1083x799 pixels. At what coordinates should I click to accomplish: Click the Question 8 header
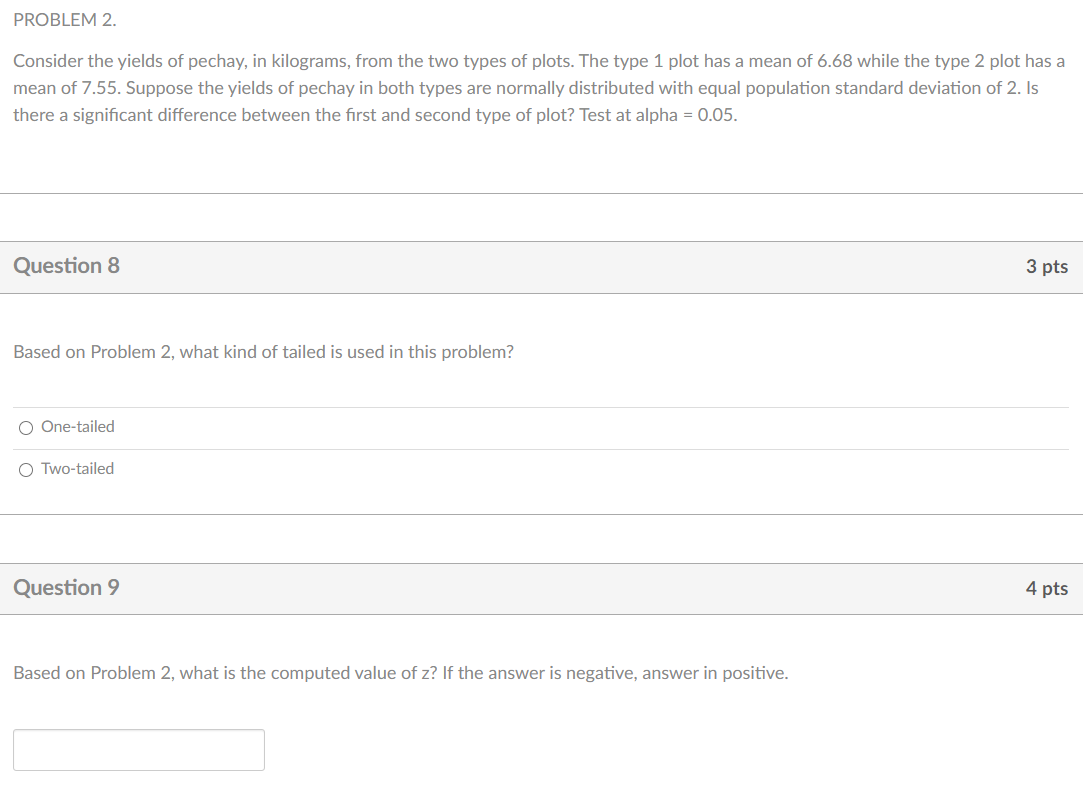tap(66, 266)
